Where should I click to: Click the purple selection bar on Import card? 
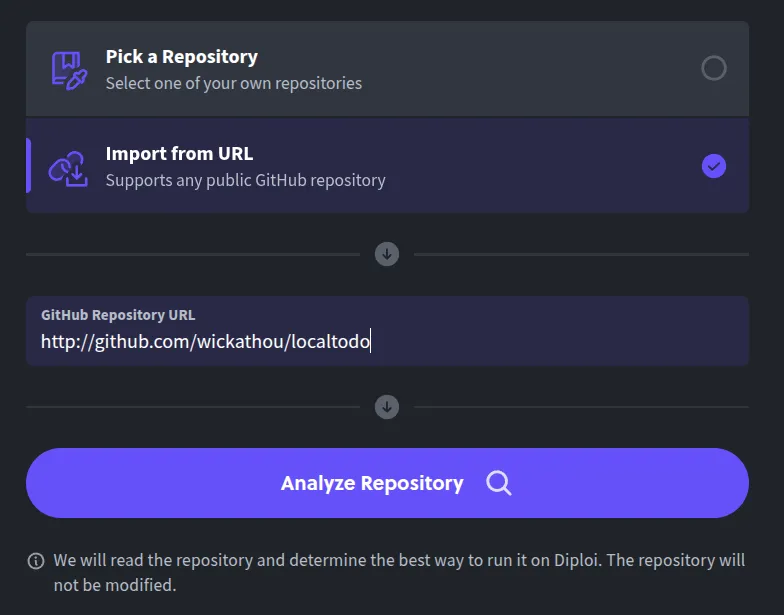[29, 166]
